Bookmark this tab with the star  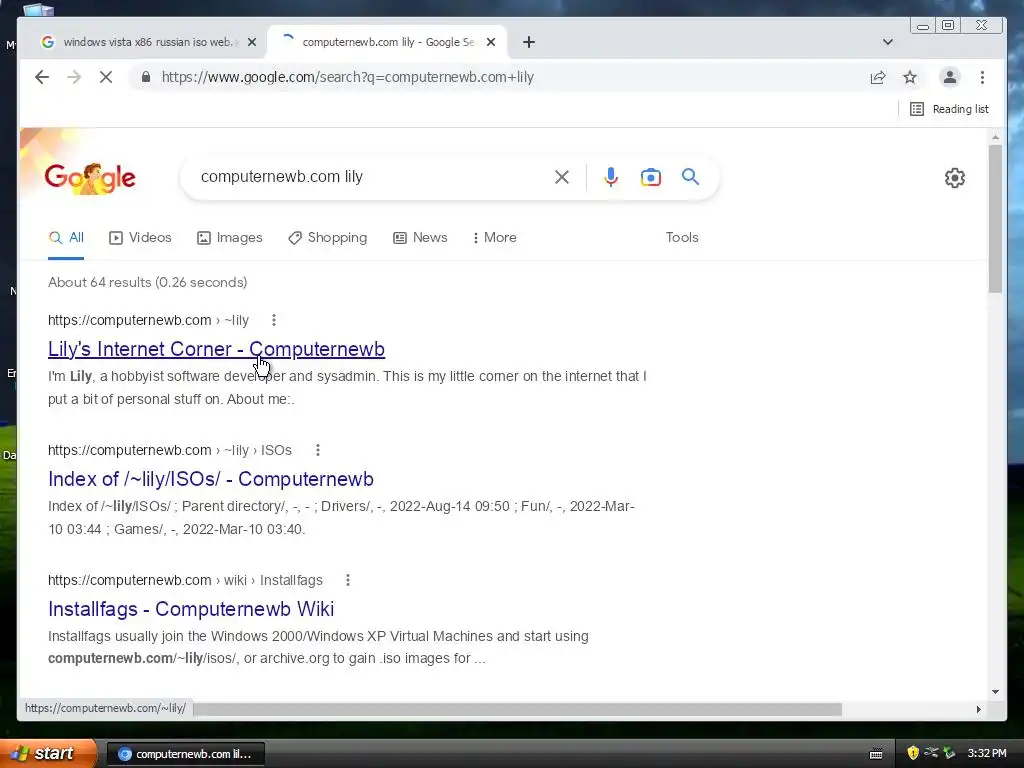tap(910, 77)
